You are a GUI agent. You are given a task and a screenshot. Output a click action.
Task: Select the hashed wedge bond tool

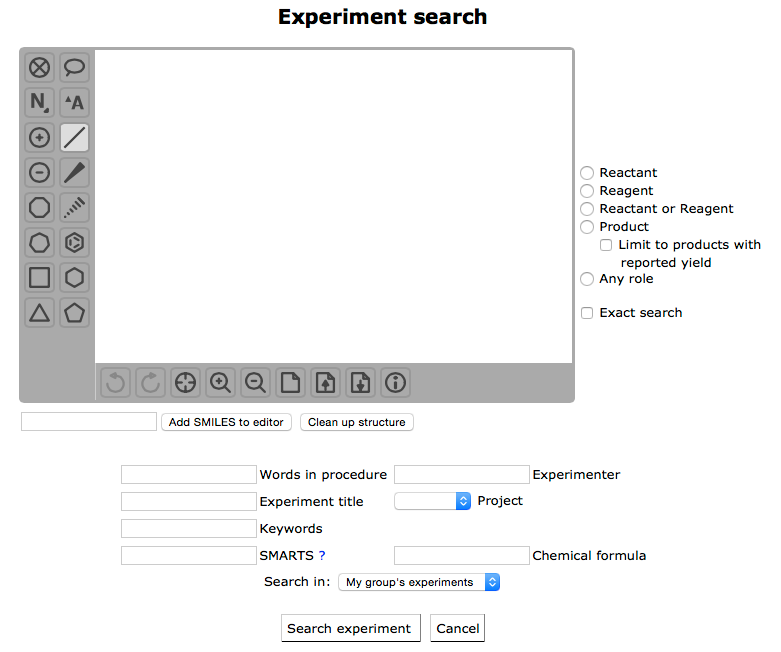pos(74,208)
